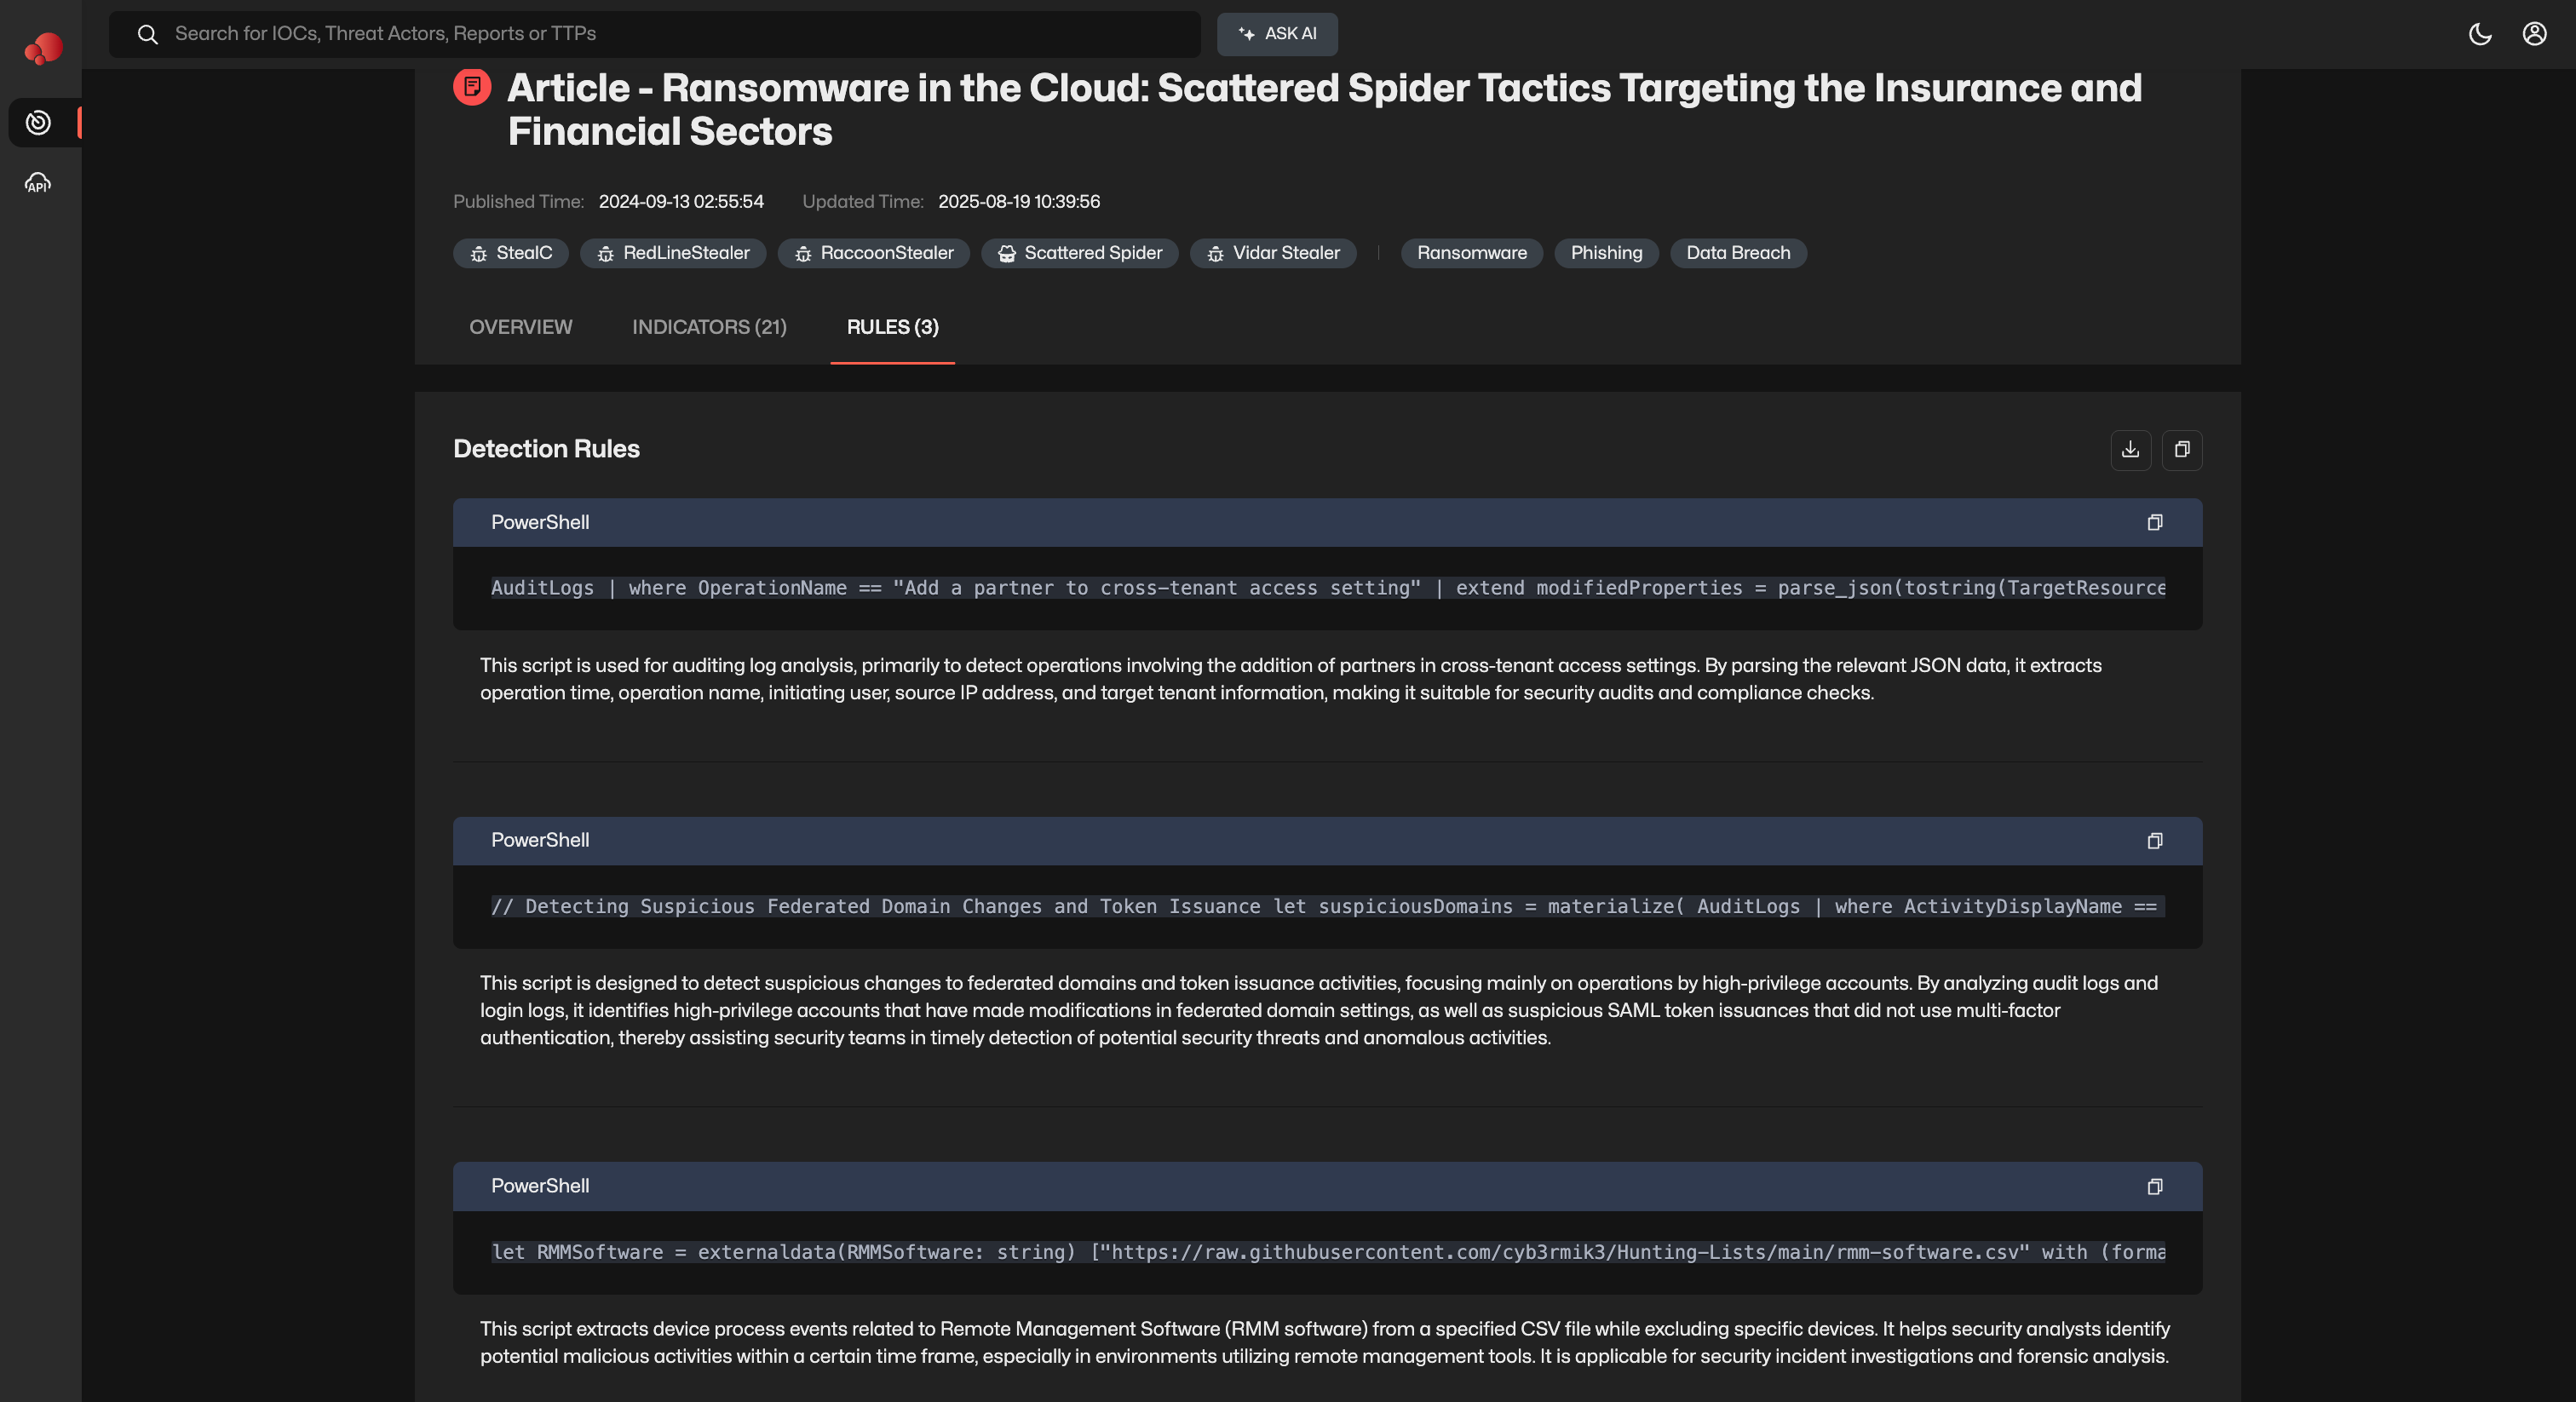Open the API cloud sidebar icon
Viewport: 2576px width, 1402px height.
pyautogui.click(x=38, y=183)
